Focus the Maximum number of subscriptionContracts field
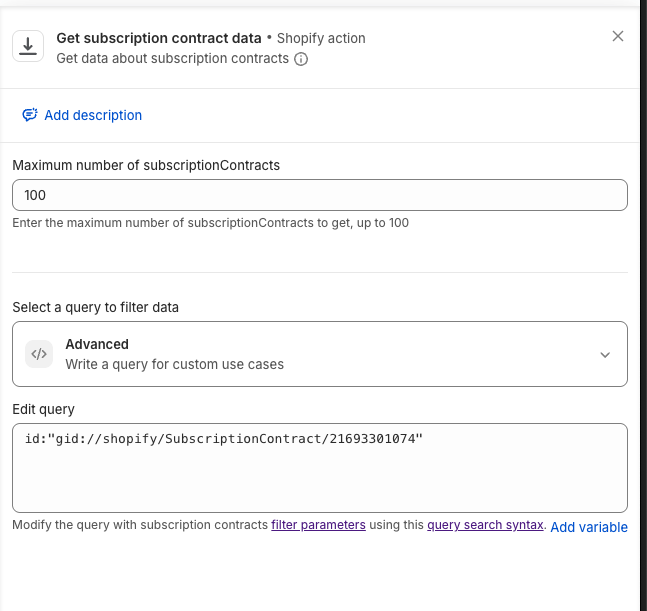Viewport: 647px width, 611px height. pyautogui.click(x=320, y=195)
